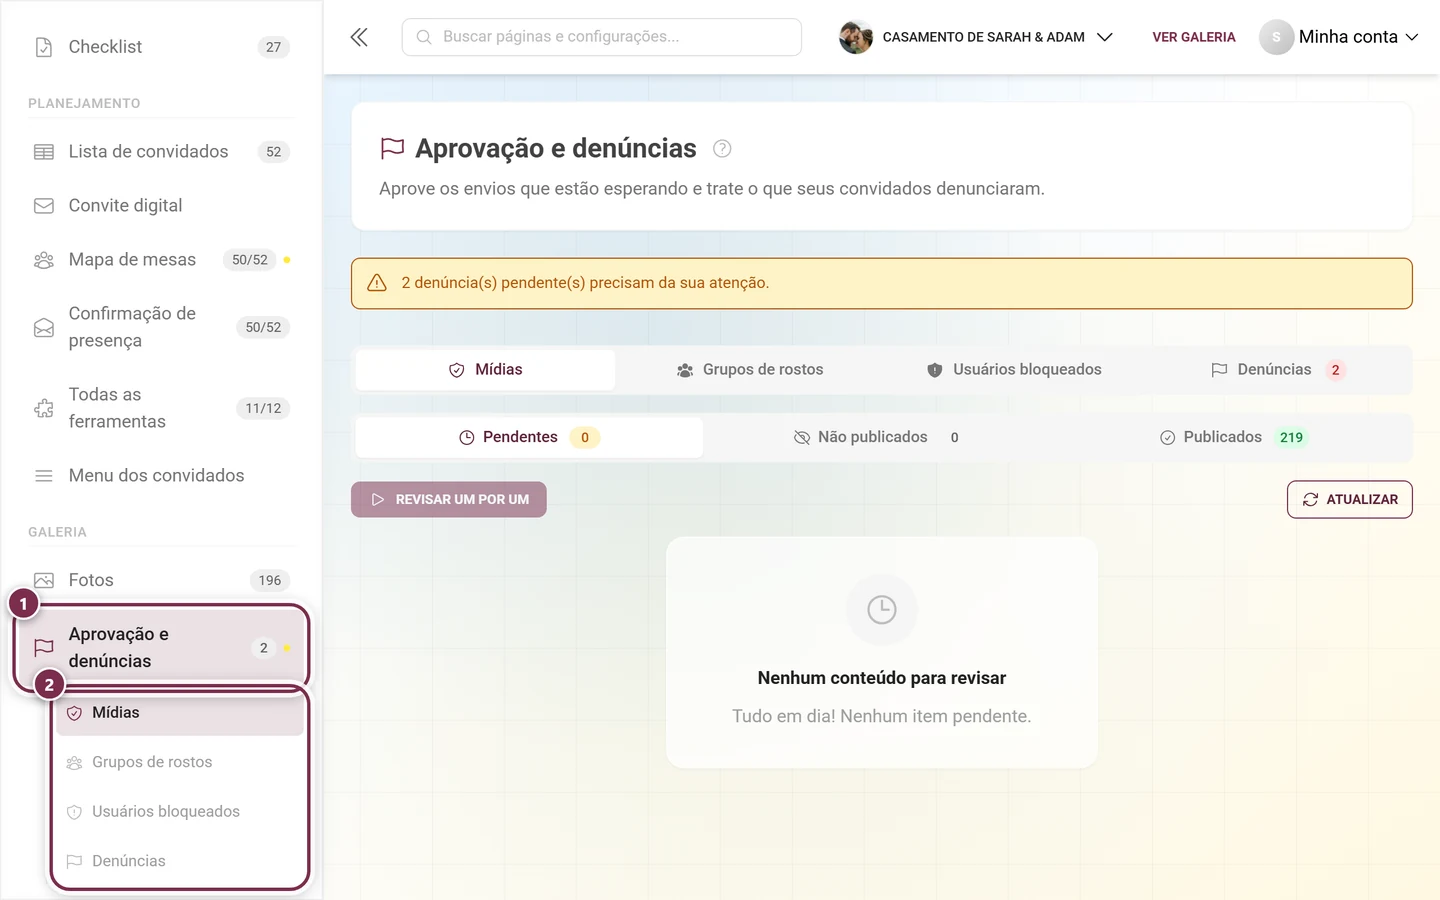Screen dimensions: 1440x900
Task: Click the Checklist icon in the sidebar
Action: (44, 47)
